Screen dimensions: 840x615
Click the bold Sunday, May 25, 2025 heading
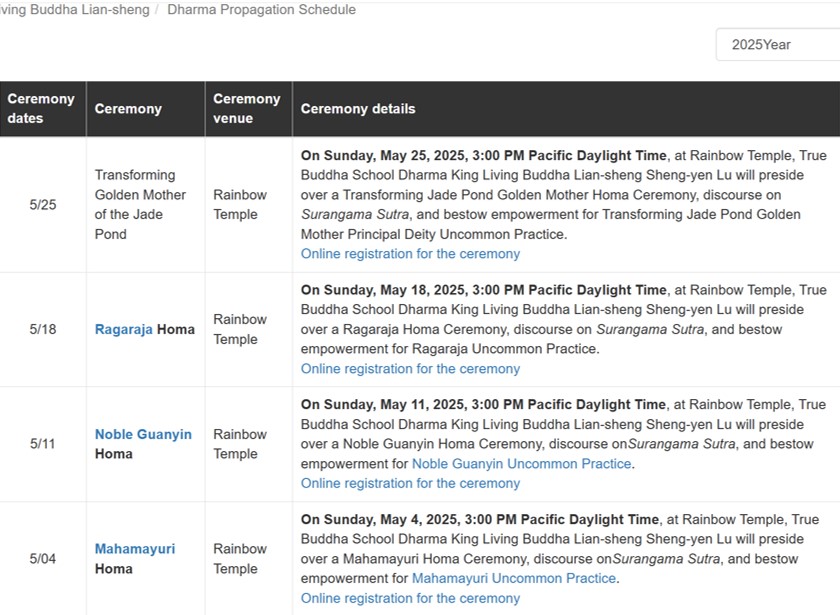484,156
